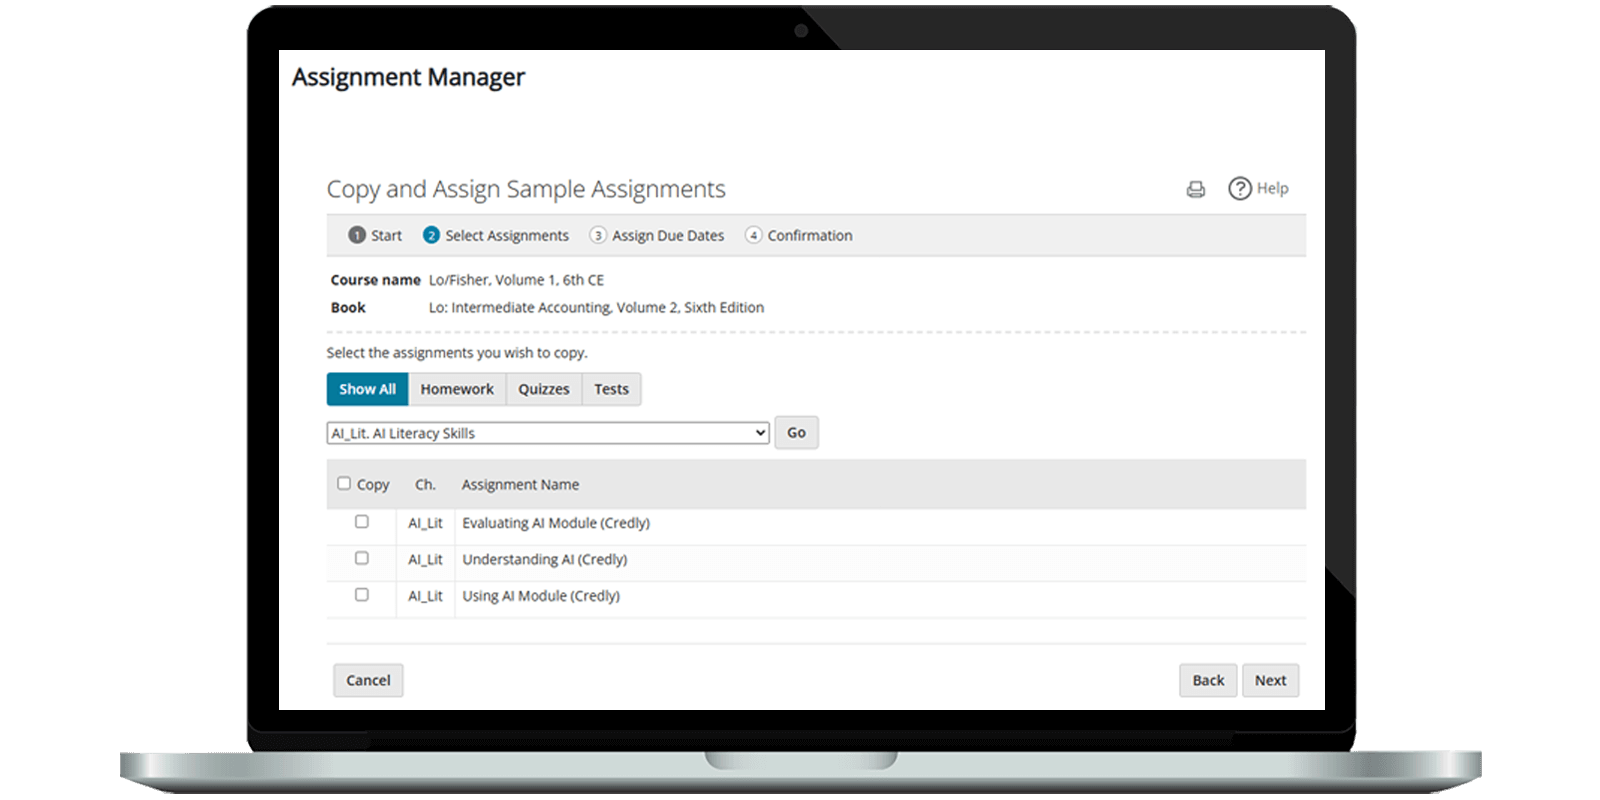Go Back to previous step
1600x800 pixels.
tap(1208, 680)
